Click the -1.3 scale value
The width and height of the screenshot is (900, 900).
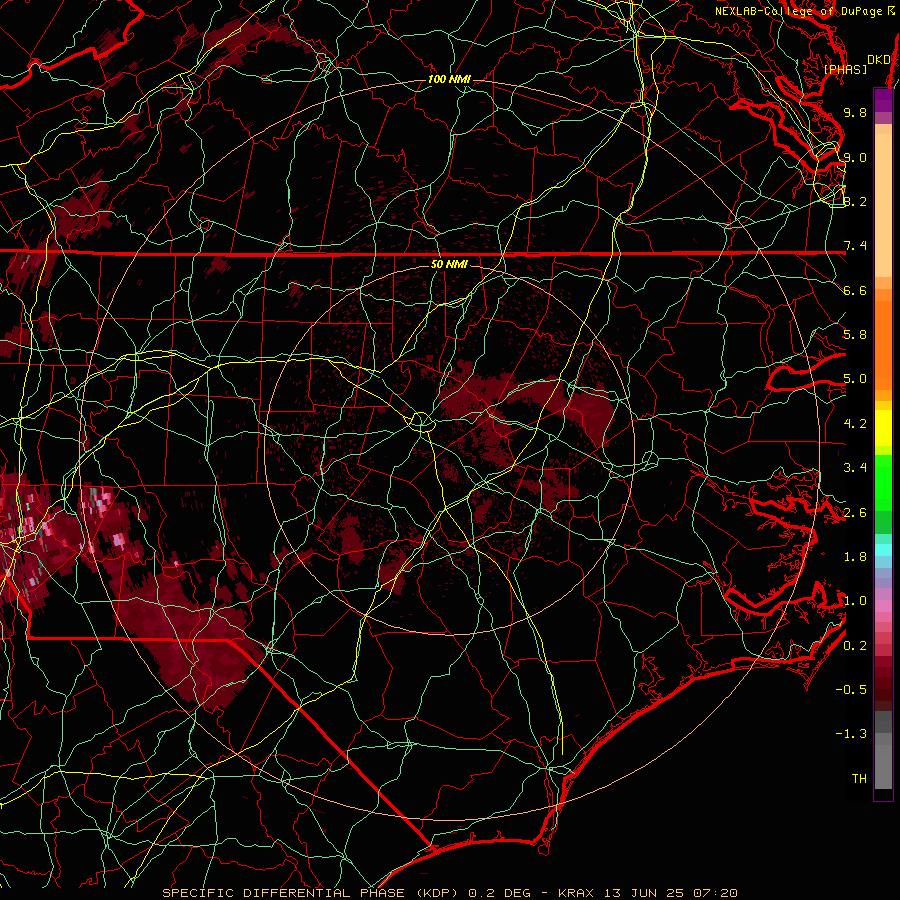851,734
